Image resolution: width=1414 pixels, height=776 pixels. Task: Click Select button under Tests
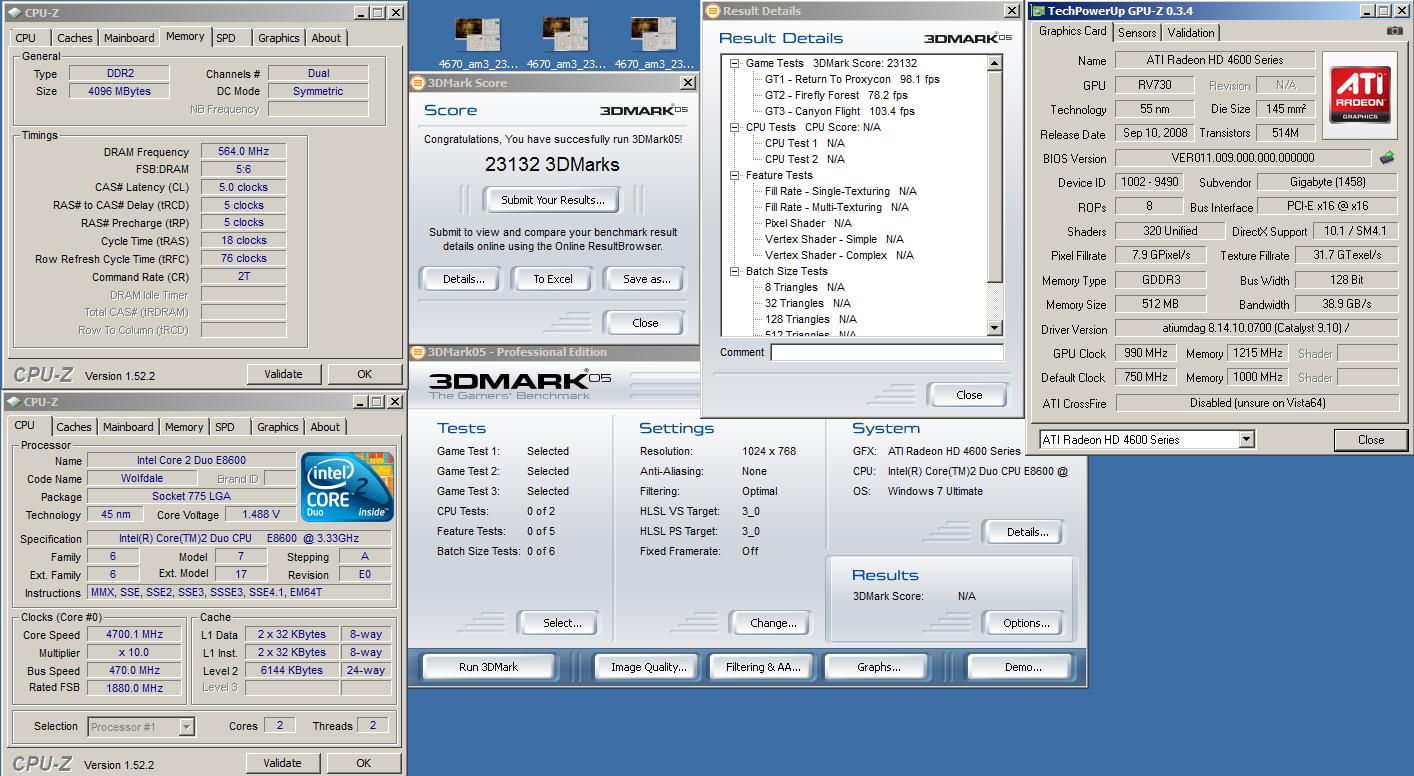tap(562, 623)
